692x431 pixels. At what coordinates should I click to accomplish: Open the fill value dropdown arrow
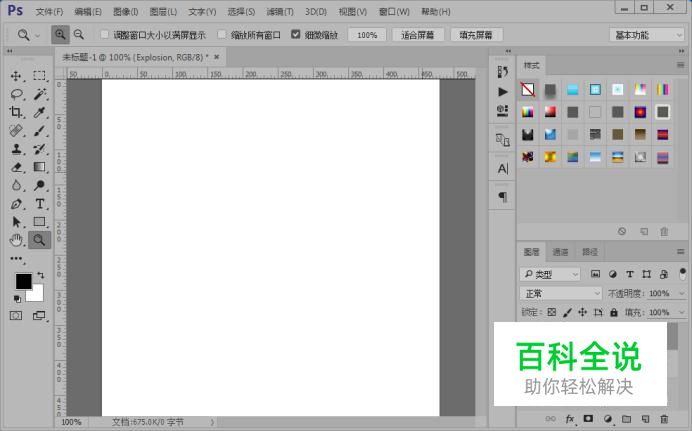(681, 312)
